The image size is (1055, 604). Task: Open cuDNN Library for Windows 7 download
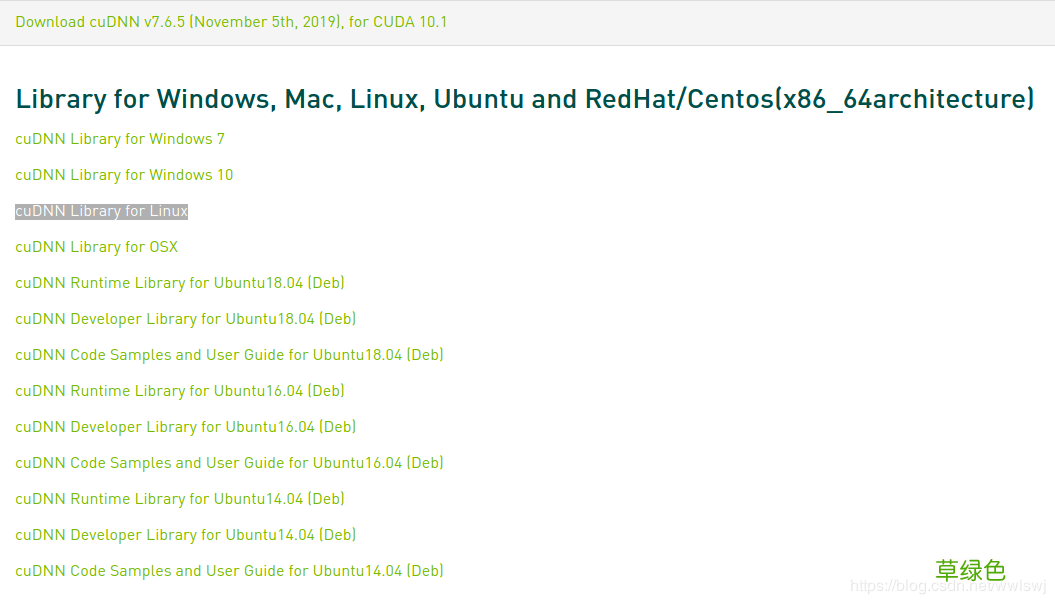119,138
